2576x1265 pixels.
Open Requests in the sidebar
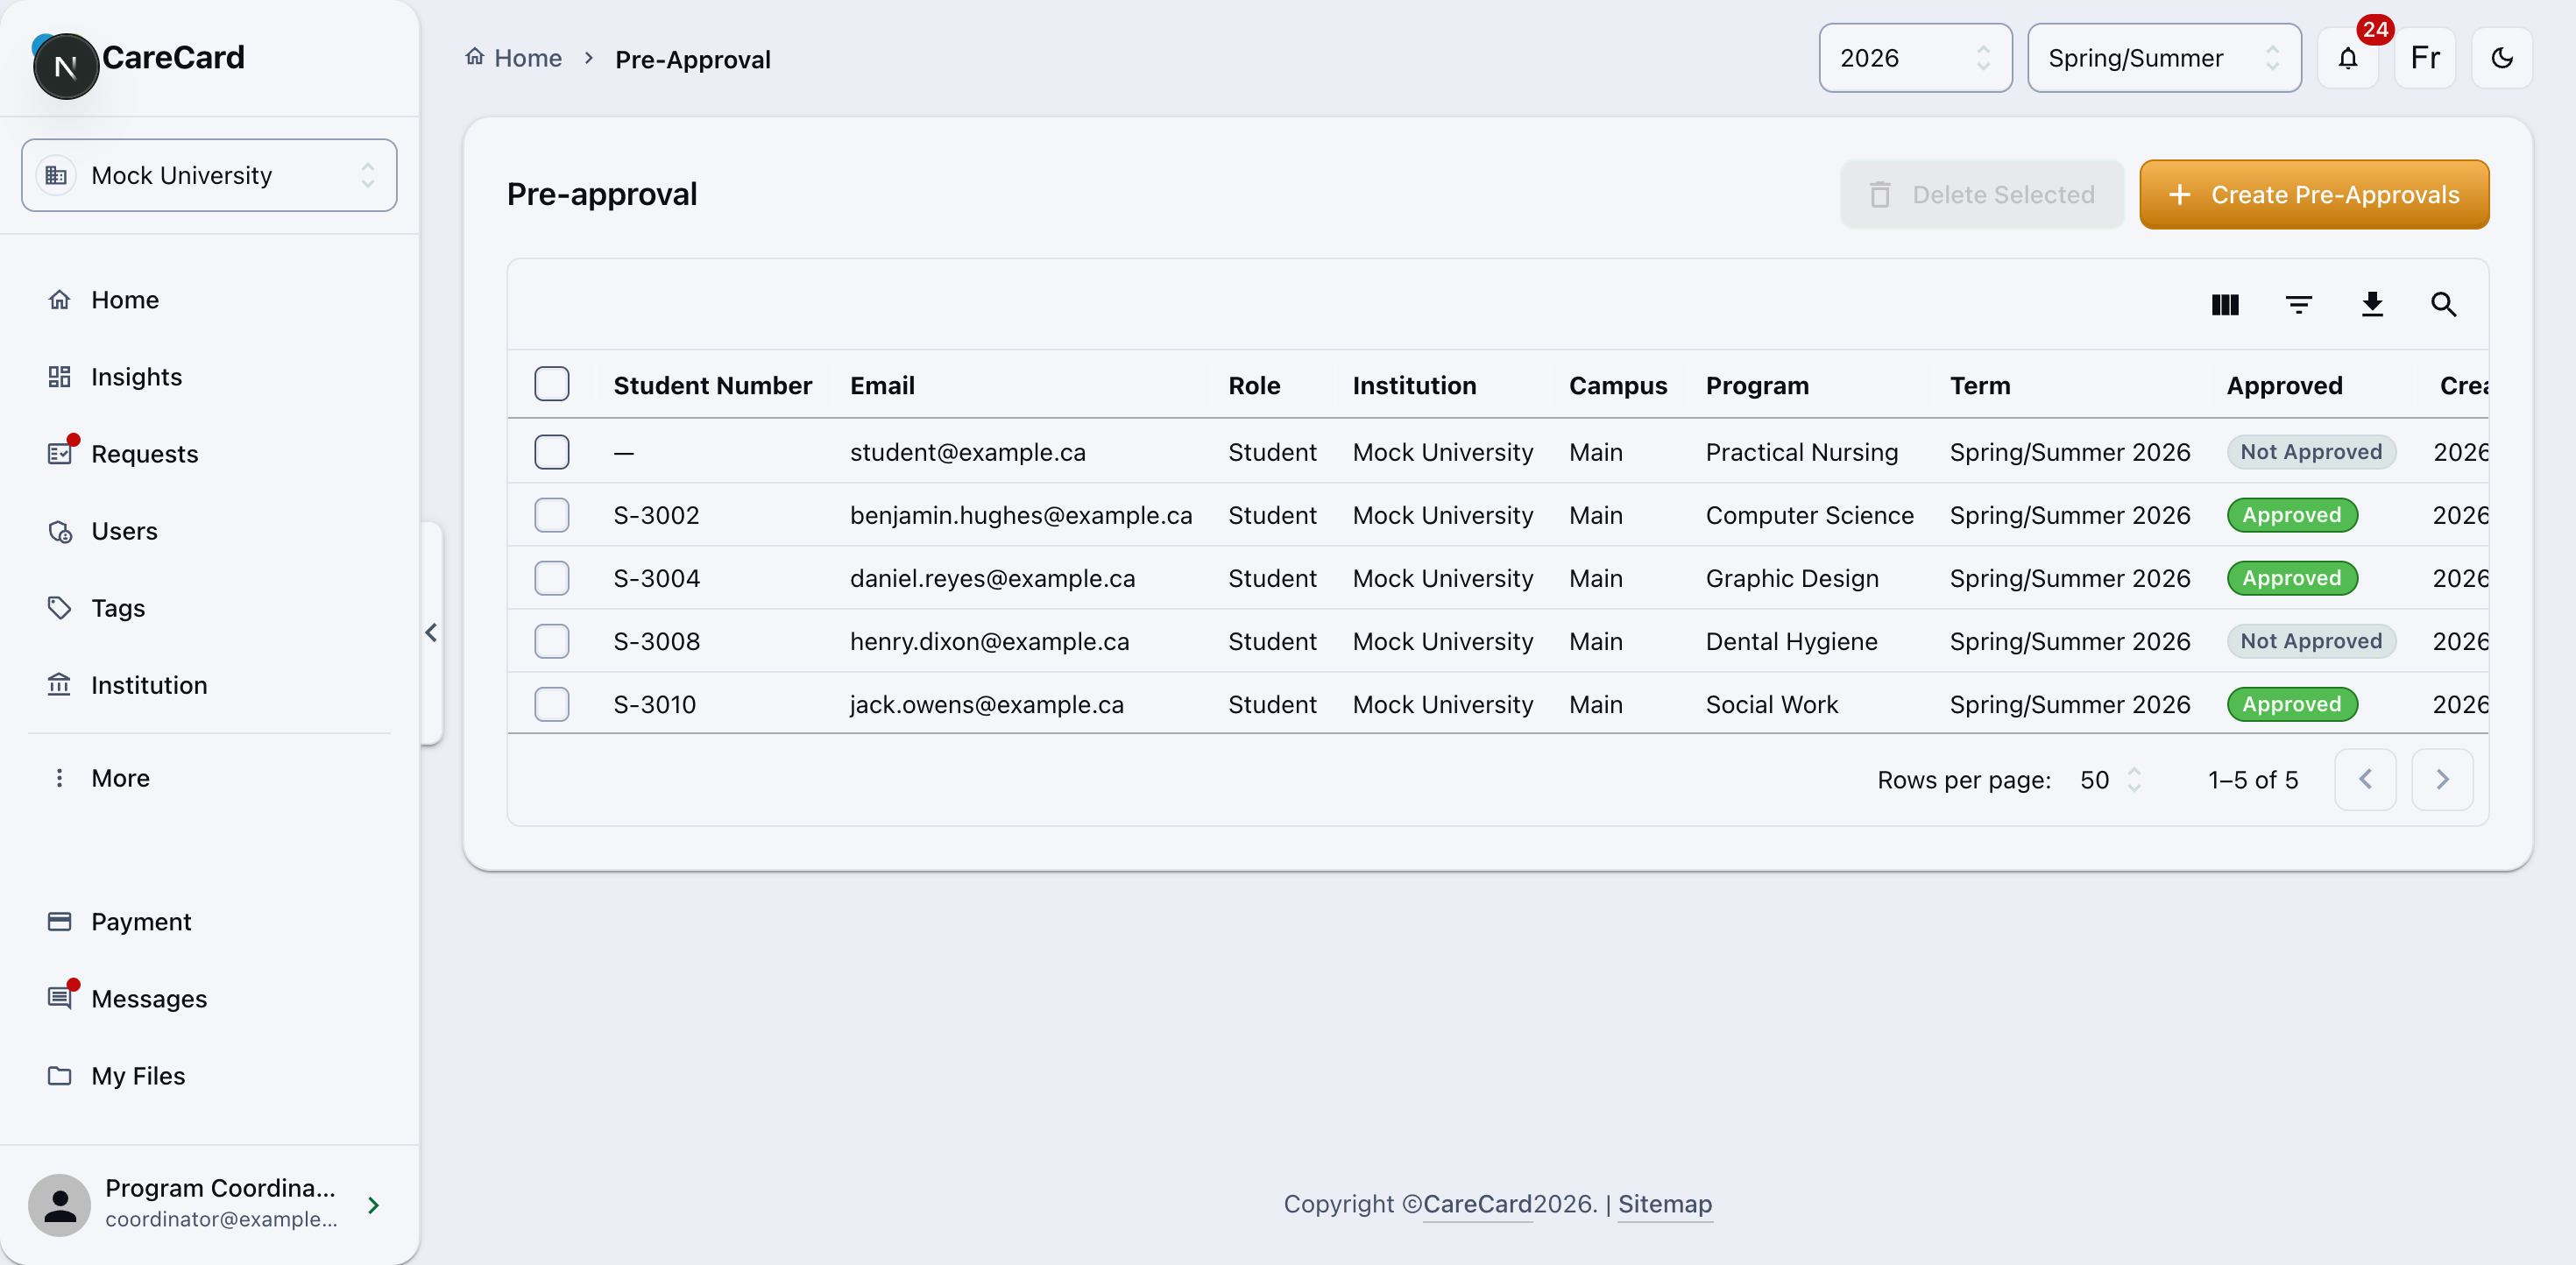coord(209,454)
